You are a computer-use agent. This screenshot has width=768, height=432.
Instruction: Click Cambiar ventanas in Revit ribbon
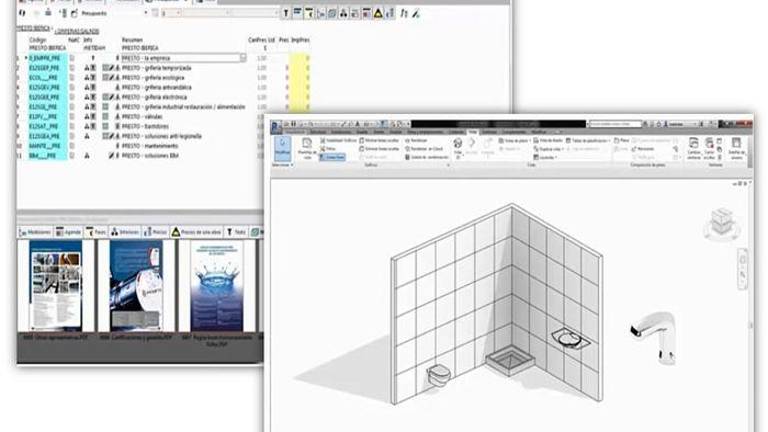[694, 148]
